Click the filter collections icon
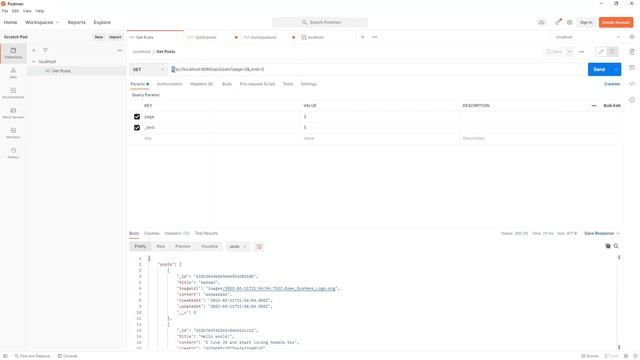Image resolution: width=640 pixels, height=360 pixels. click(45, 50)
